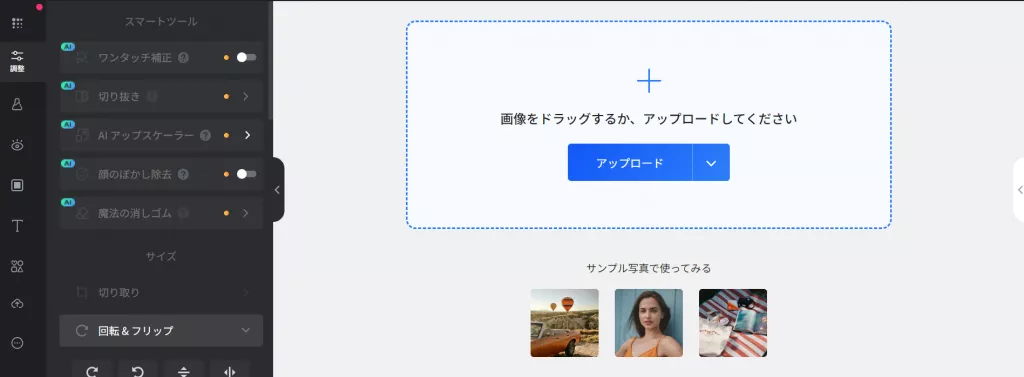The width and height of the screenshot is (1024, 377).
Task: Open the more options ellipsis in sidebar
Action: [18, 343]
